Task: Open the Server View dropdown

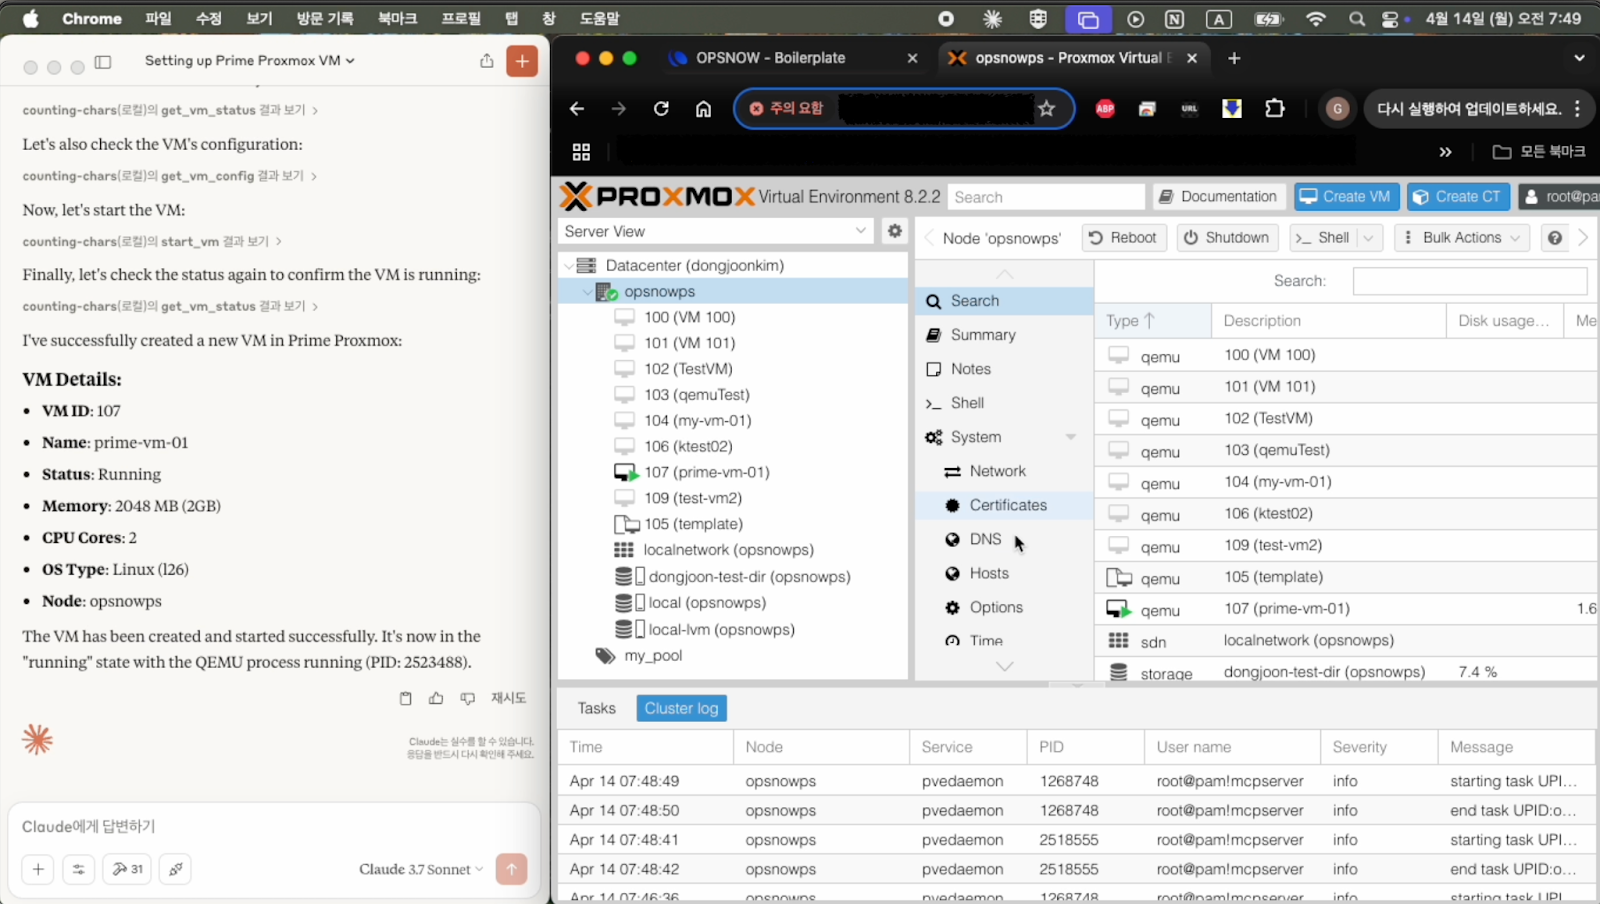Action: pos(714,231)
